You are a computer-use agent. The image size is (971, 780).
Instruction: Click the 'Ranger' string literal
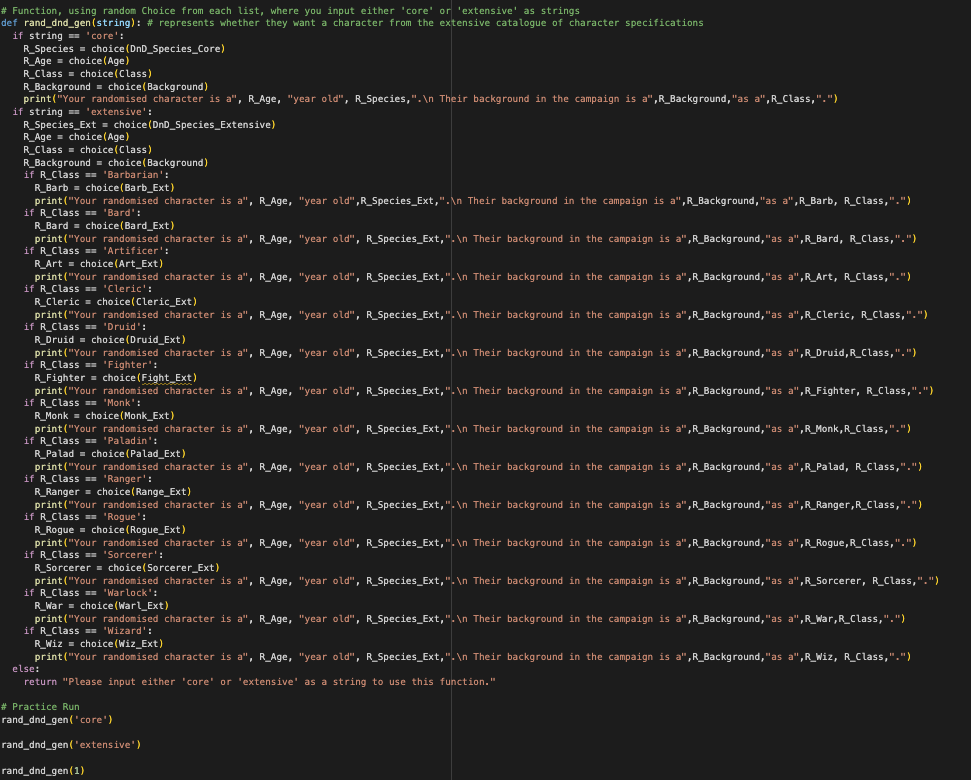click(124, 479)
